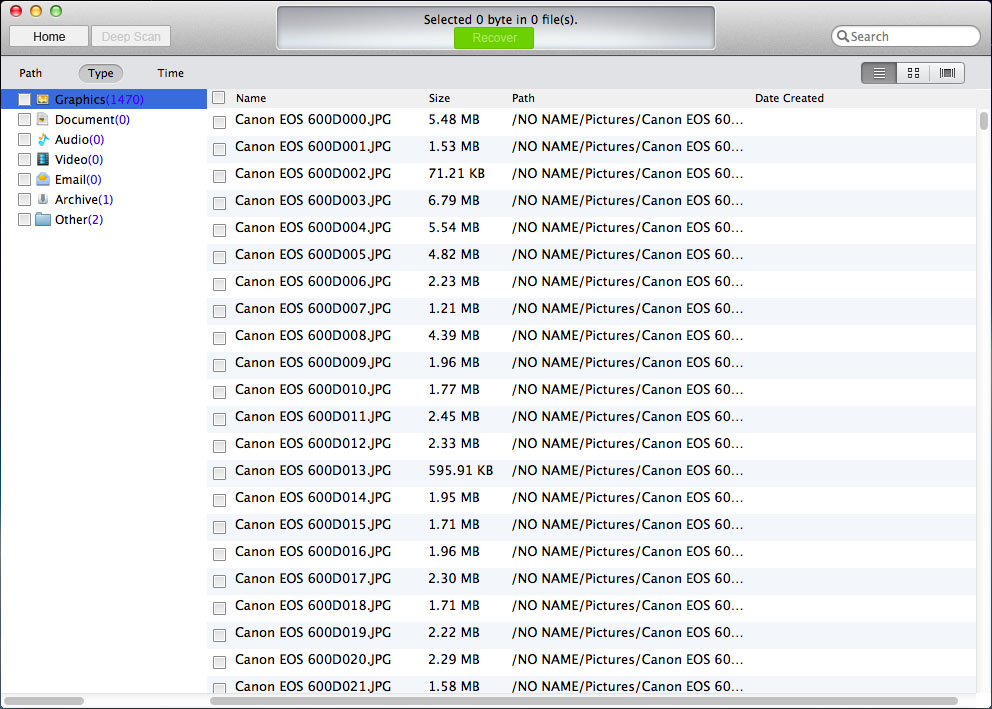Tick the Other category checkbox
This screenshot has width=992, height=709.
(24, 219)
